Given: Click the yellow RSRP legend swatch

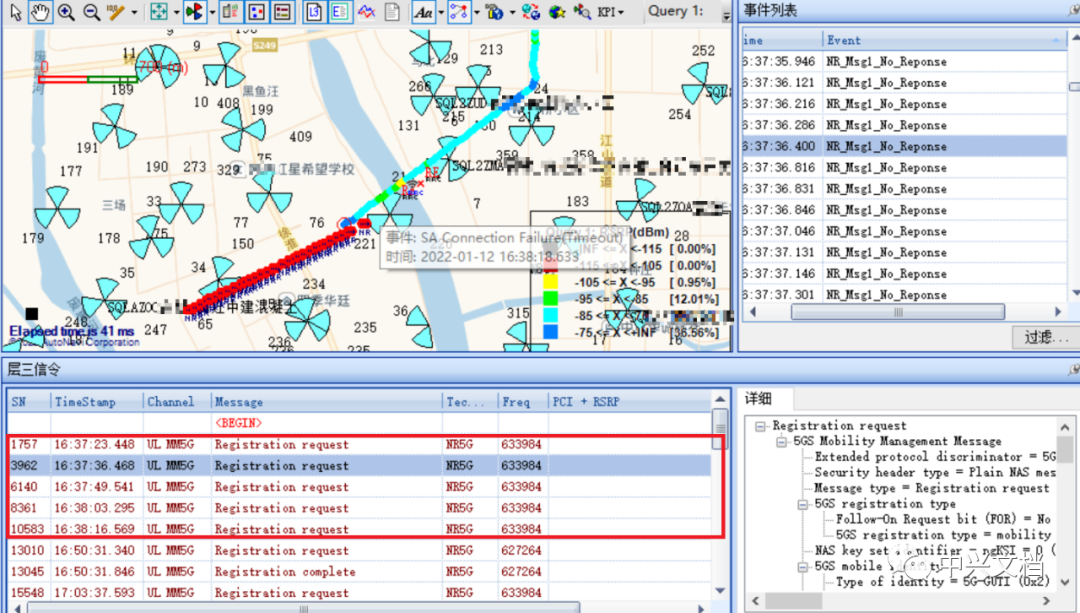Looking at the screenshot, I should [548, 281].
